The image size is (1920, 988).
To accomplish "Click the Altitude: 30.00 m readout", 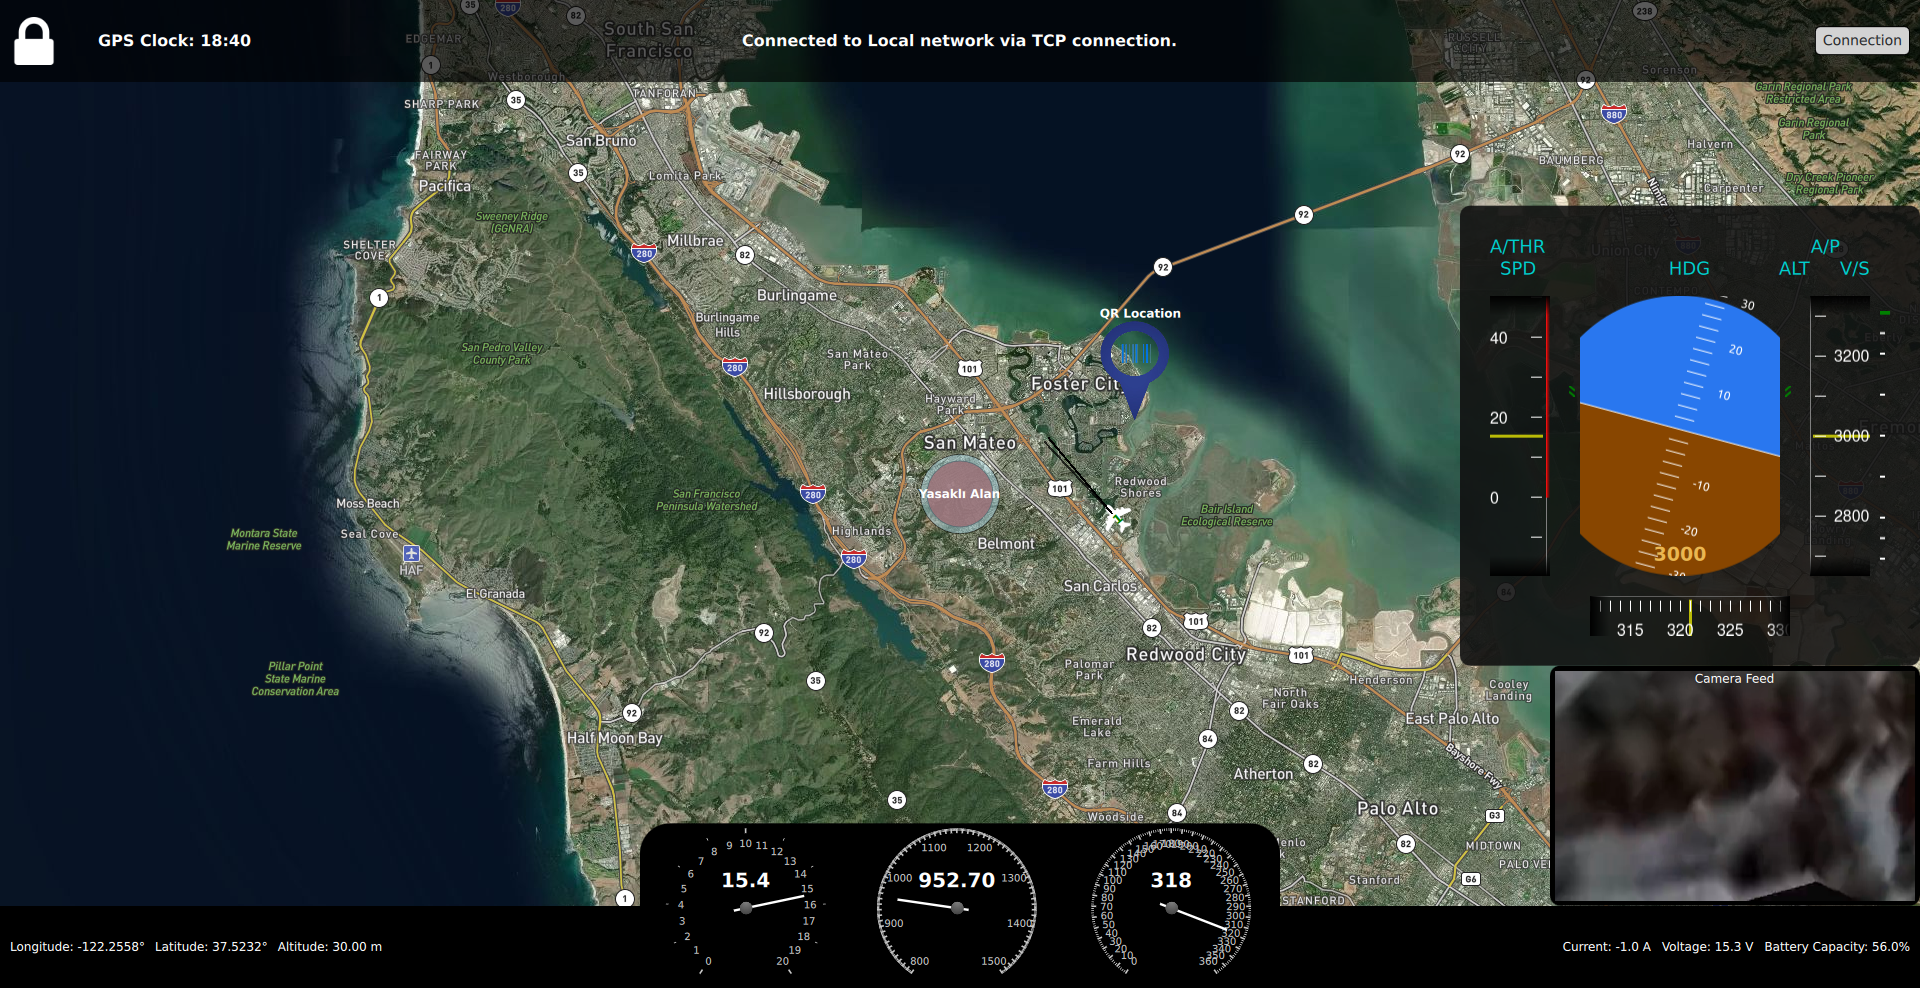I will pyautogui.click(x=330, y=946).
